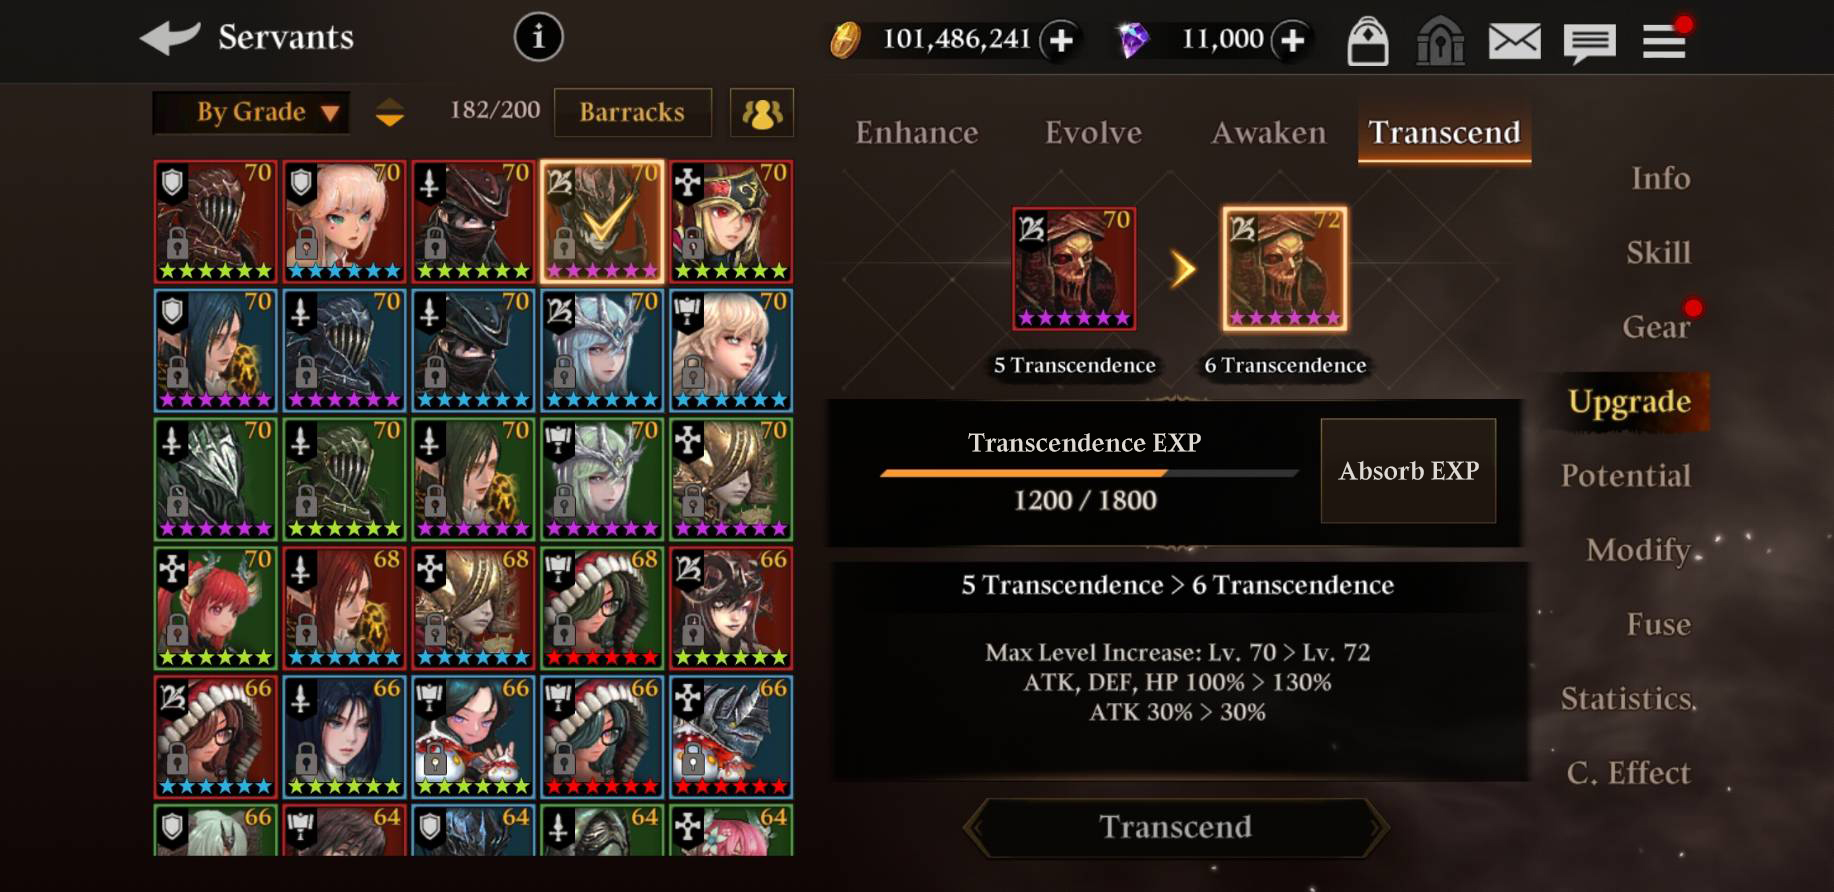Screen dimensions: 1834x892
Task: Click the Absorb EXP button
Action: tap(1408, 470)
